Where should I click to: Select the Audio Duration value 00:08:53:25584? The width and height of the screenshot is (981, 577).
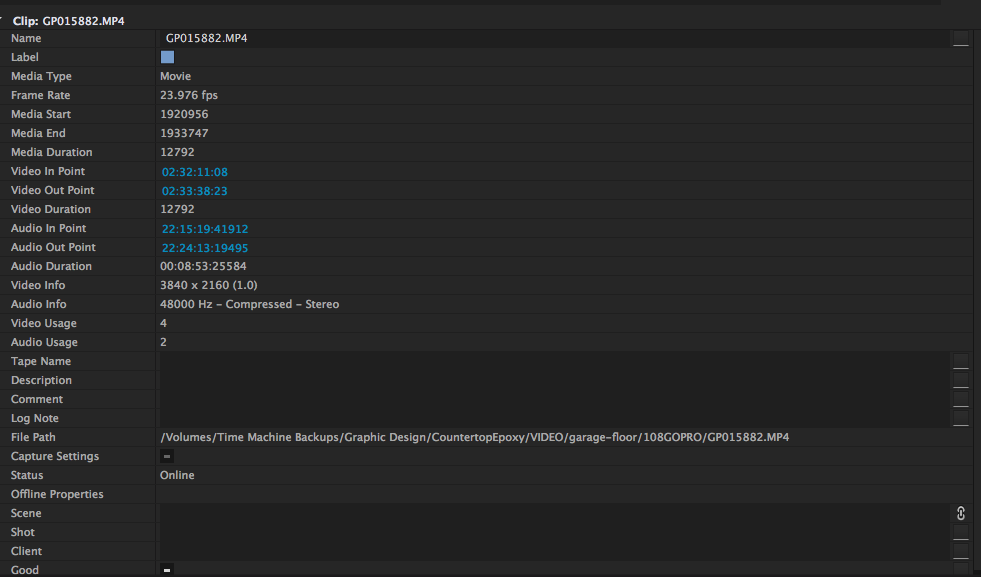click(x=203, y=266)
